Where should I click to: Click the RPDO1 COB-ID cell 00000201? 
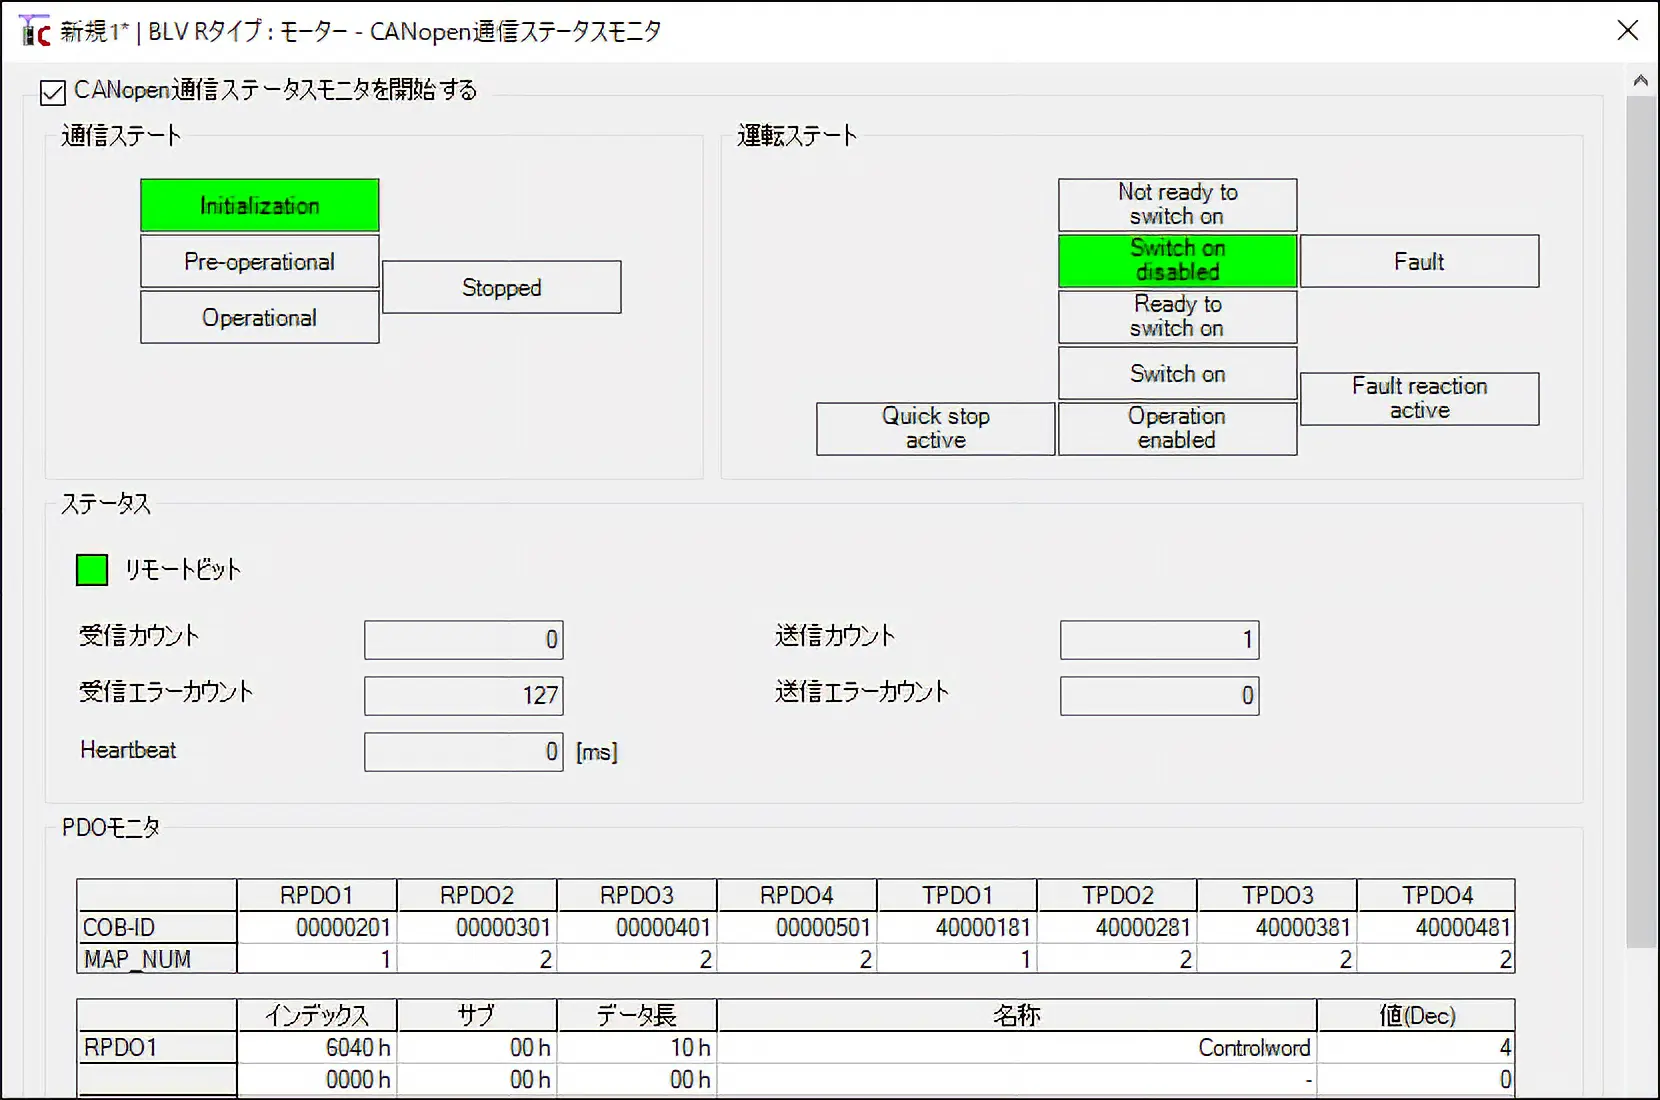tap(317, 928)
